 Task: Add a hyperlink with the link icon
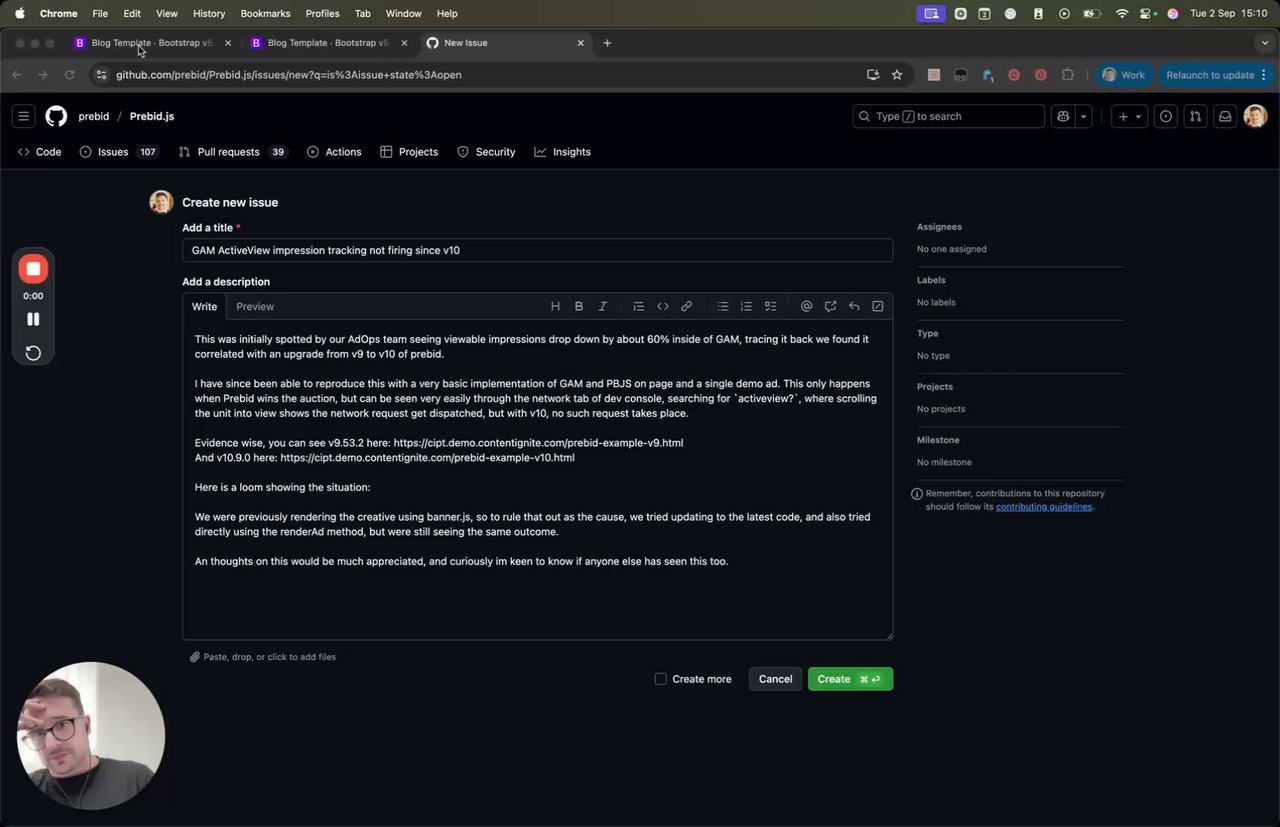coord(687,306)
